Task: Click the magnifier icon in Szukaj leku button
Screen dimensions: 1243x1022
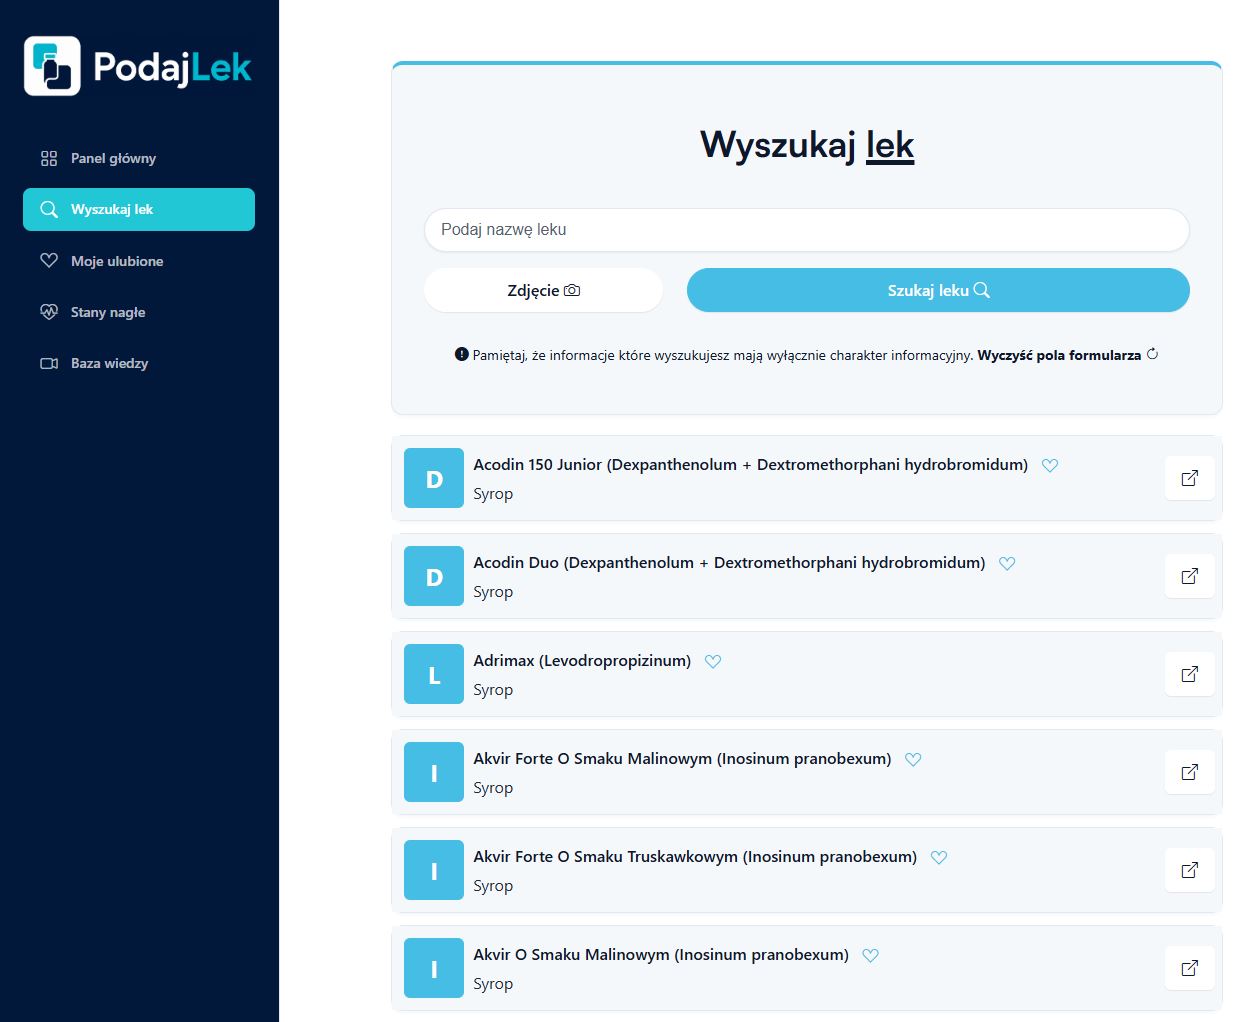Action: (982, 290)
